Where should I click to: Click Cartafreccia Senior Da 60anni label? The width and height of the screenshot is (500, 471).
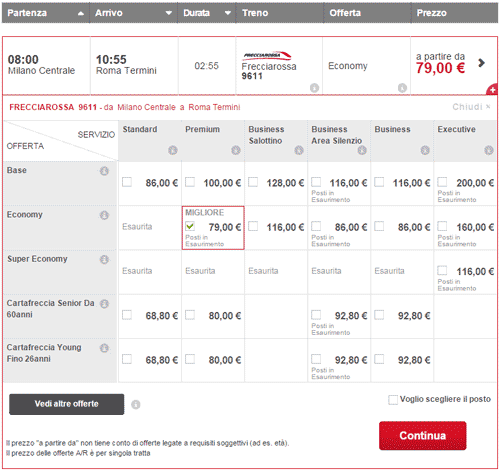50,309
